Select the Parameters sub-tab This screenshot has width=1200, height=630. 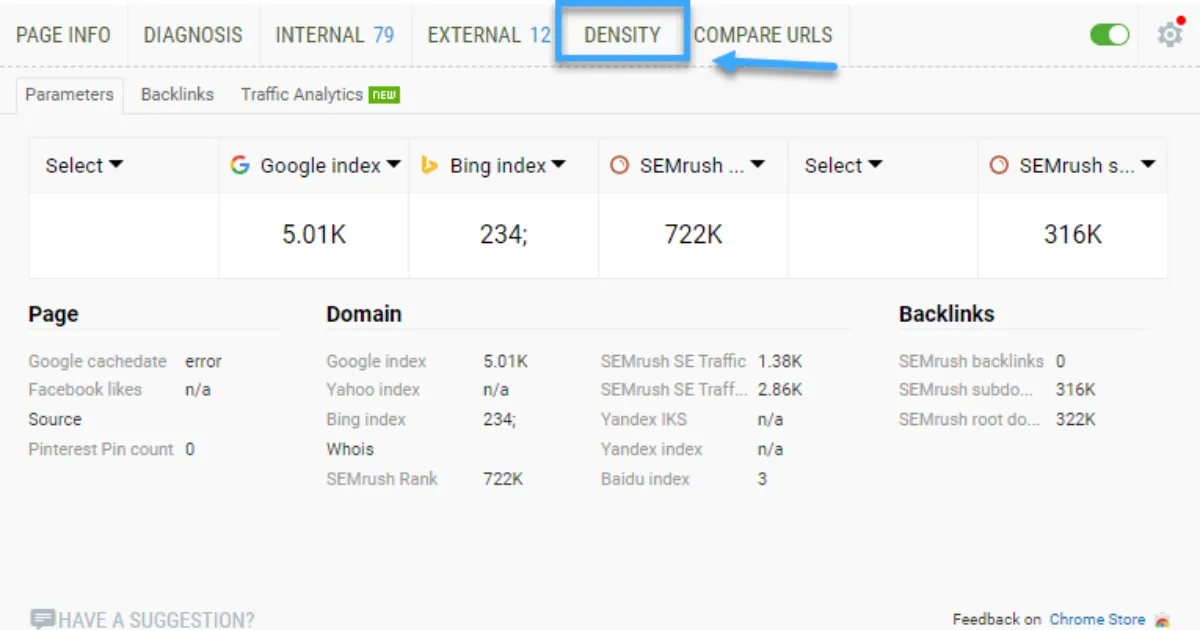(x=70, y=94)
